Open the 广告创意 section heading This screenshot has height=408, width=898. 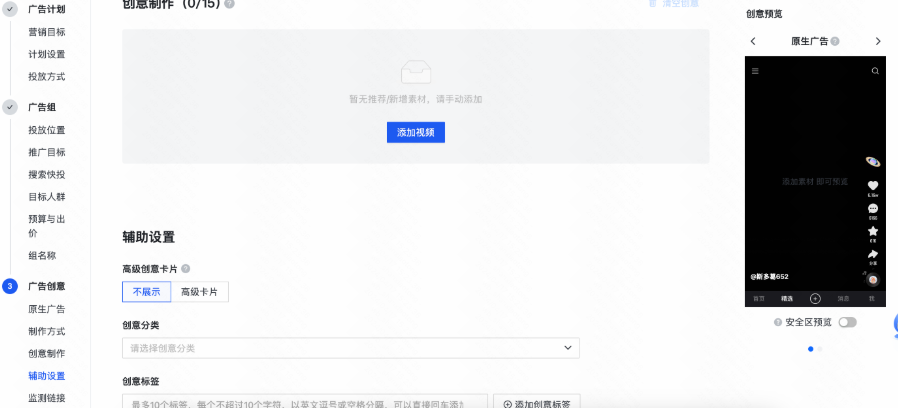47,287
